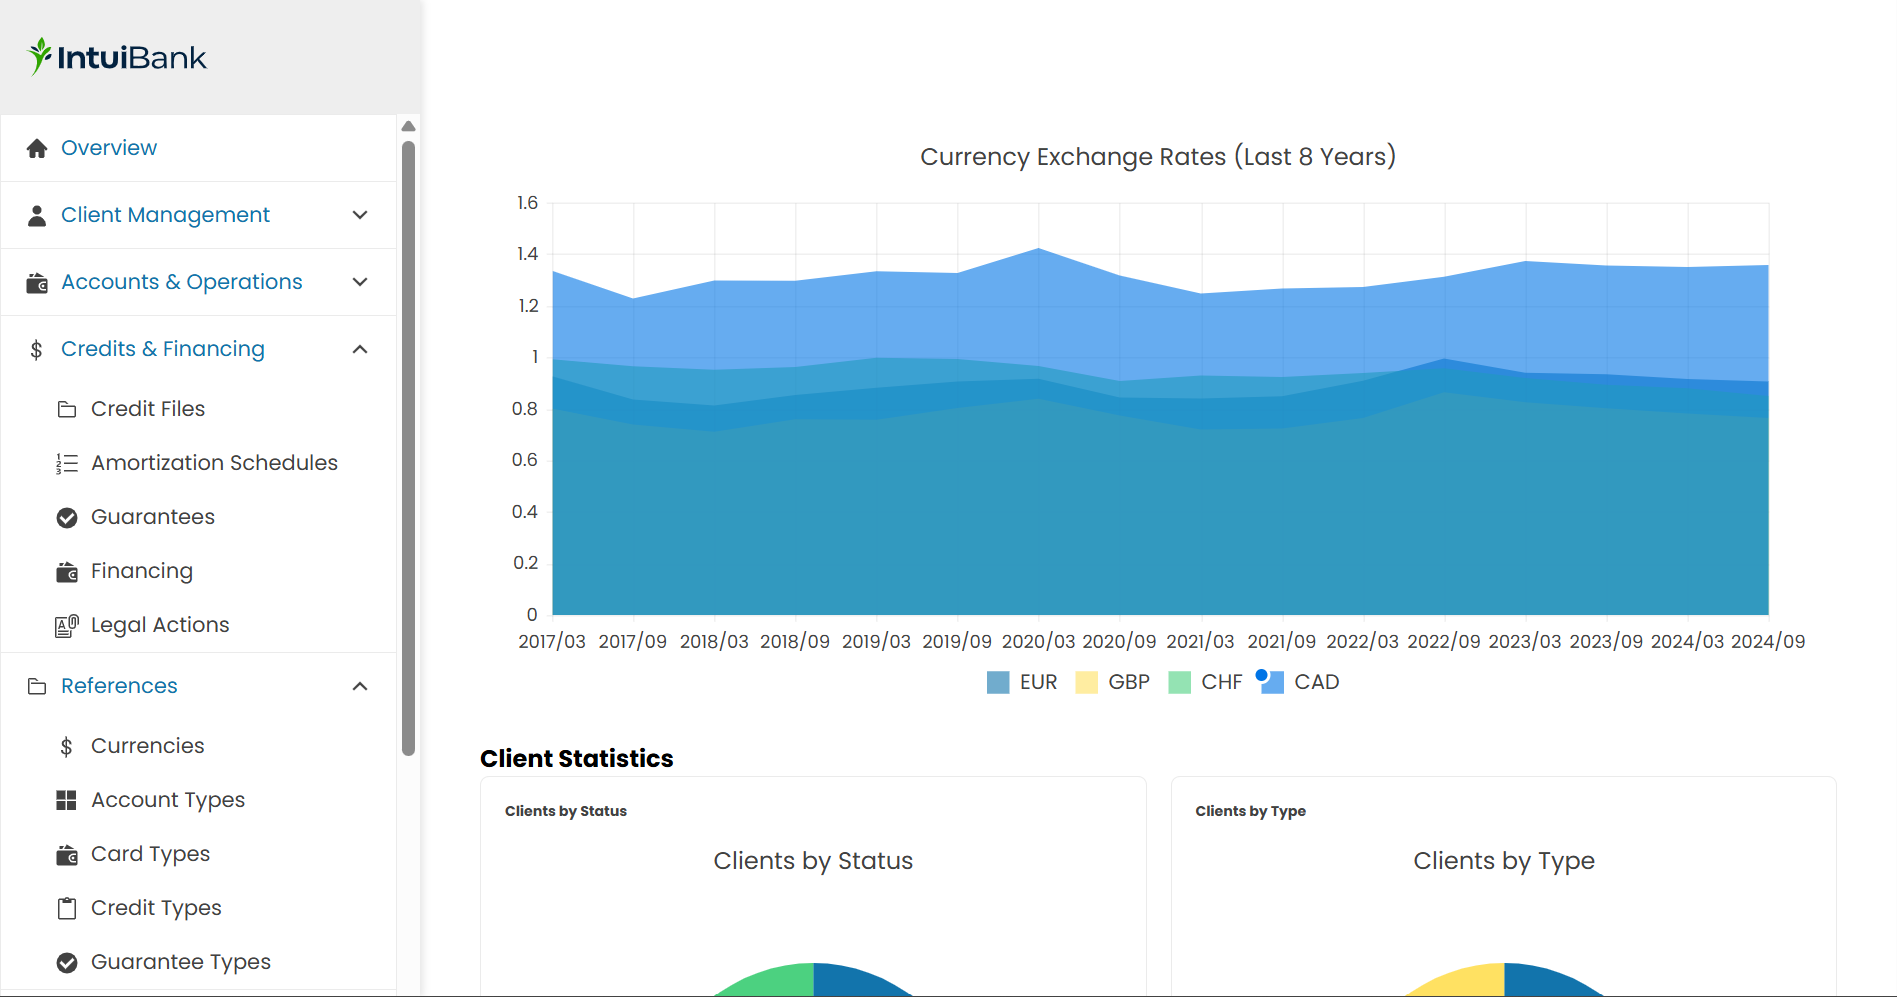Click the References folder icon
Screen dimensions: 1897x997
point(37,686)
